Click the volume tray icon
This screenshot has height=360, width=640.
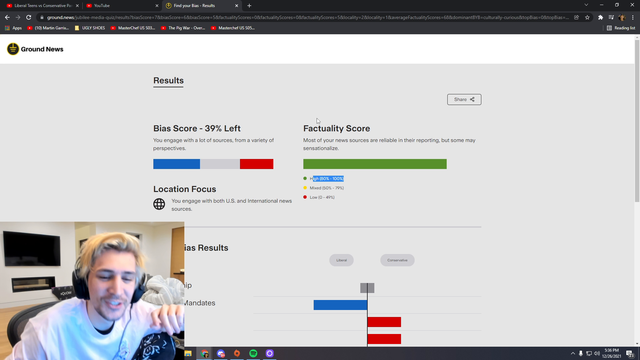coord(597,353)
